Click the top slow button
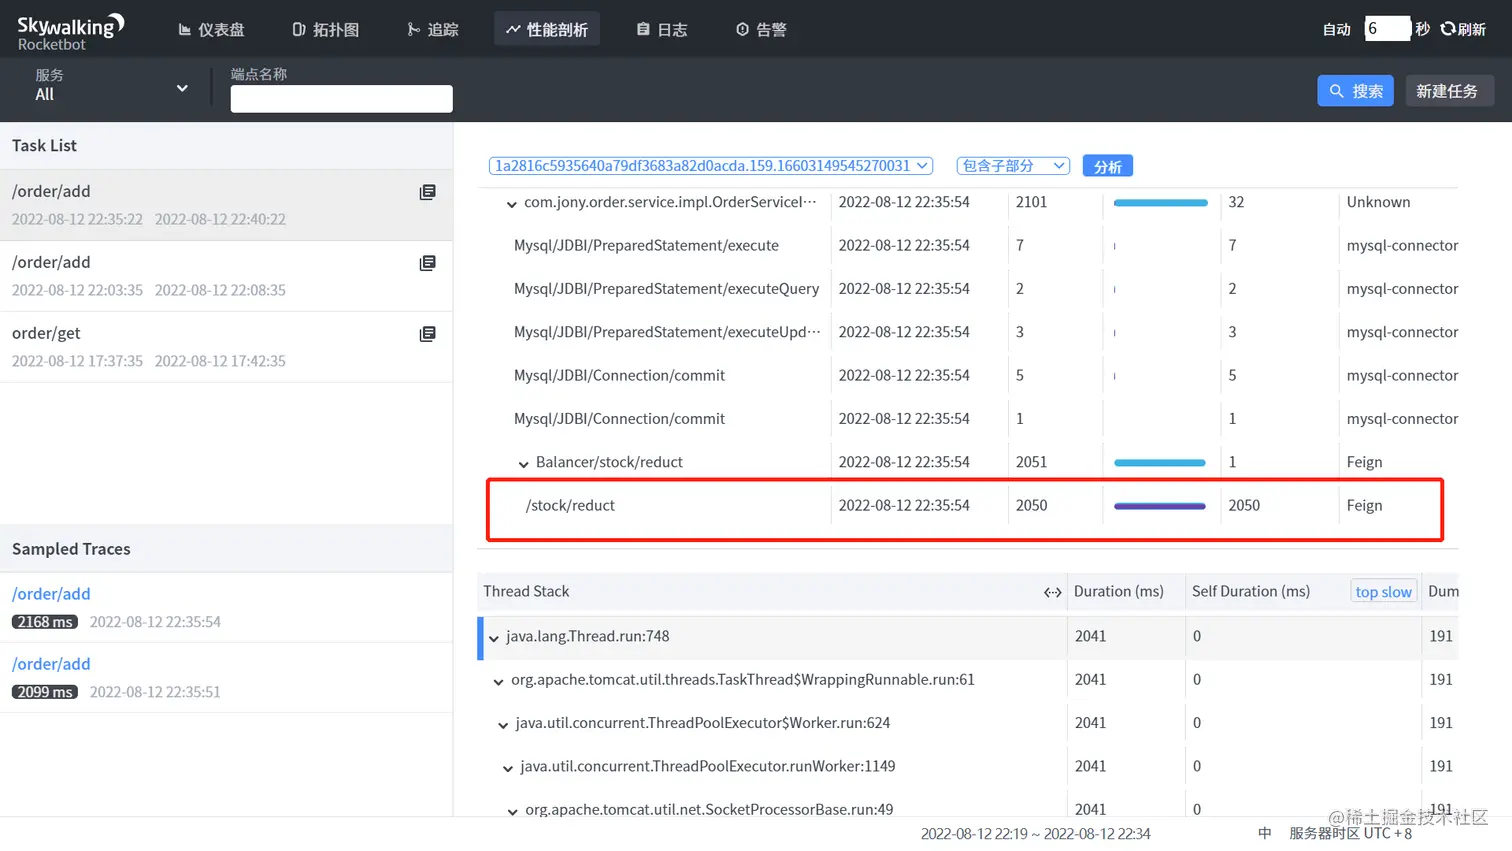The width and height of the screenshot is (1512, 851). pyautogui.click(x=1384, y=592)
